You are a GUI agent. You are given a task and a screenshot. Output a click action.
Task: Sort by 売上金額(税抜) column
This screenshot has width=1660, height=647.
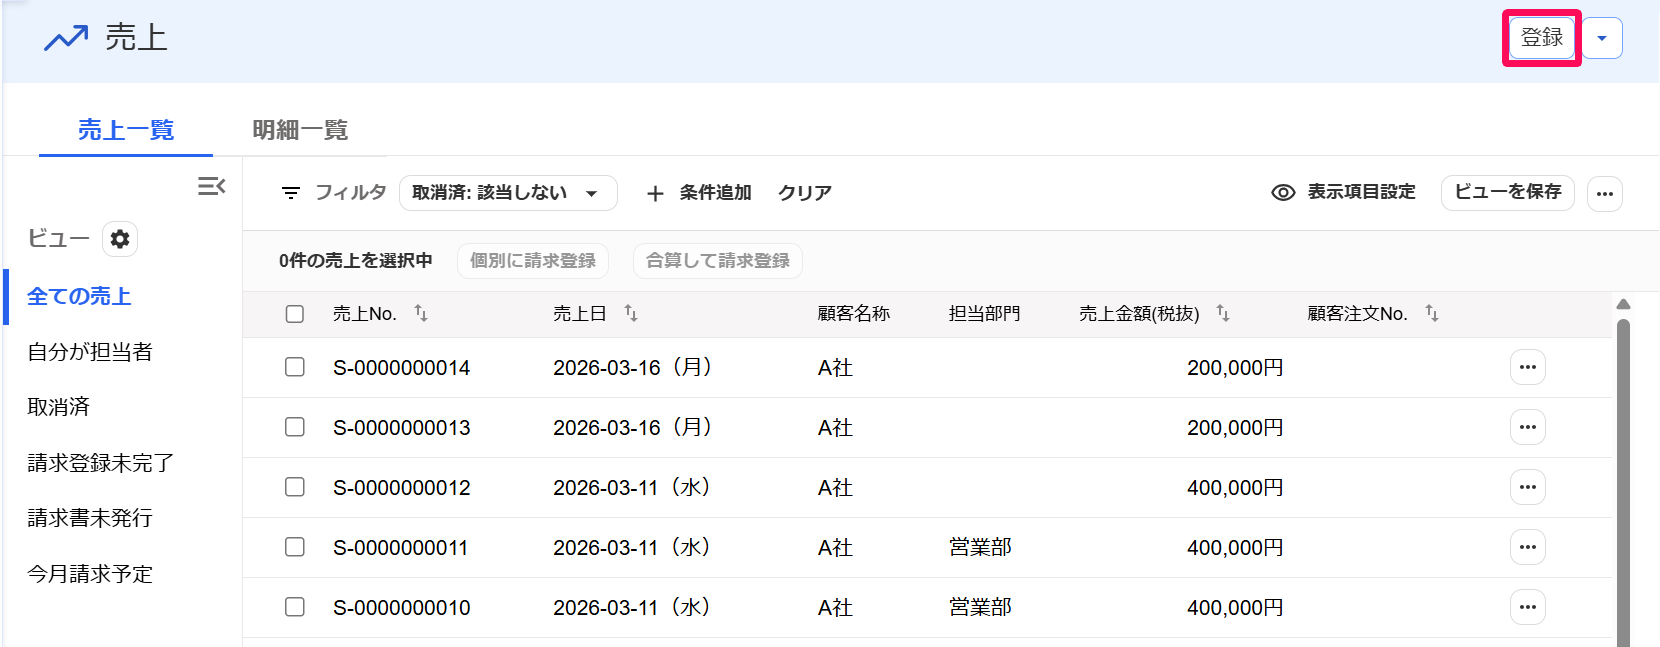(x=1223, y=314)
